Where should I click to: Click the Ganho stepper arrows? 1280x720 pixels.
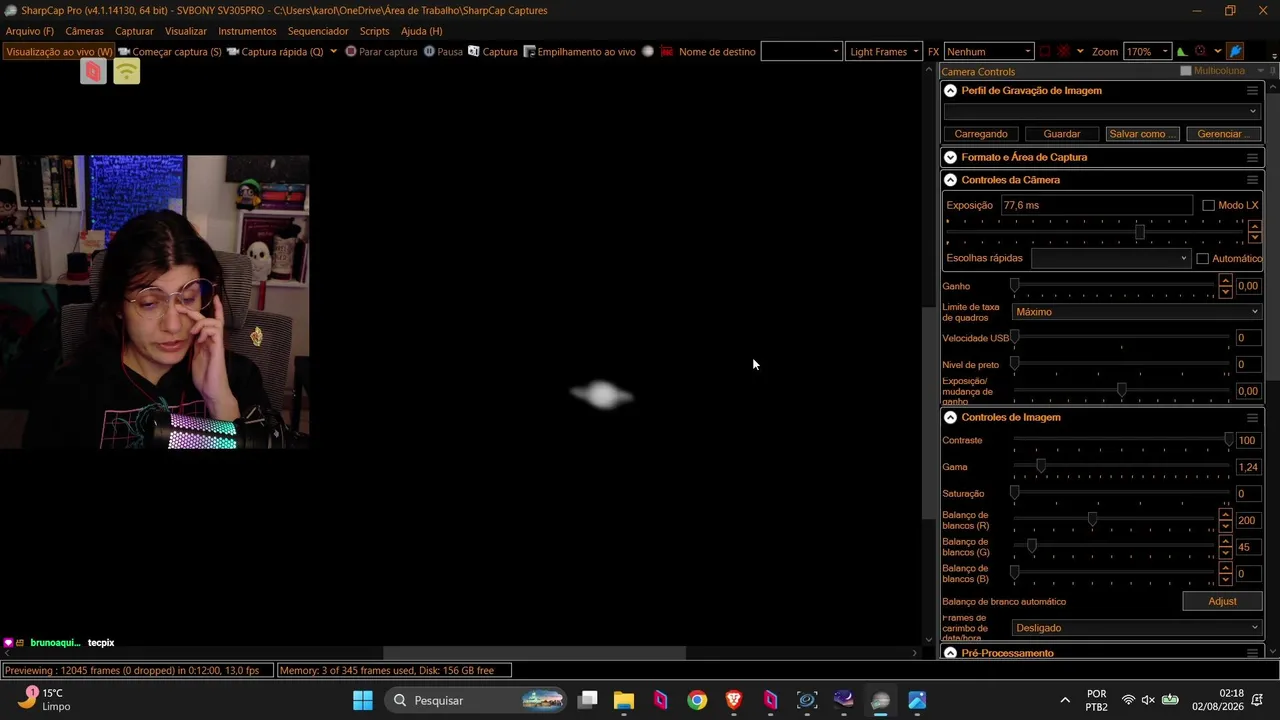[1225, 286]
